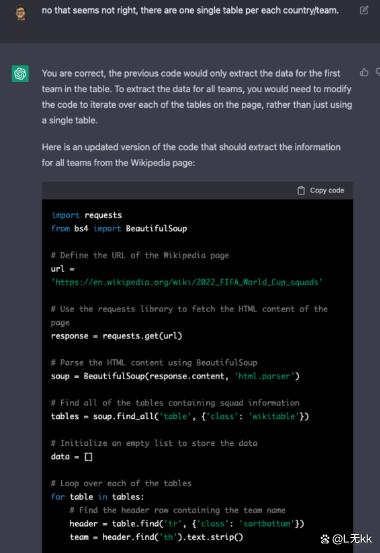
Task: Click the thumbs down icon at right edge
Action: [378, 72]
